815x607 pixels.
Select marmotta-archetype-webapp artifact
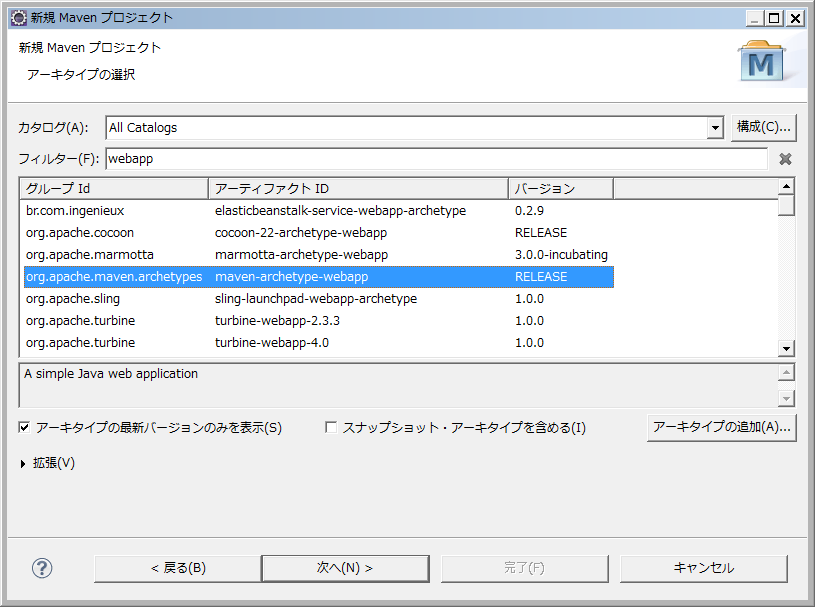pos(301,255)
